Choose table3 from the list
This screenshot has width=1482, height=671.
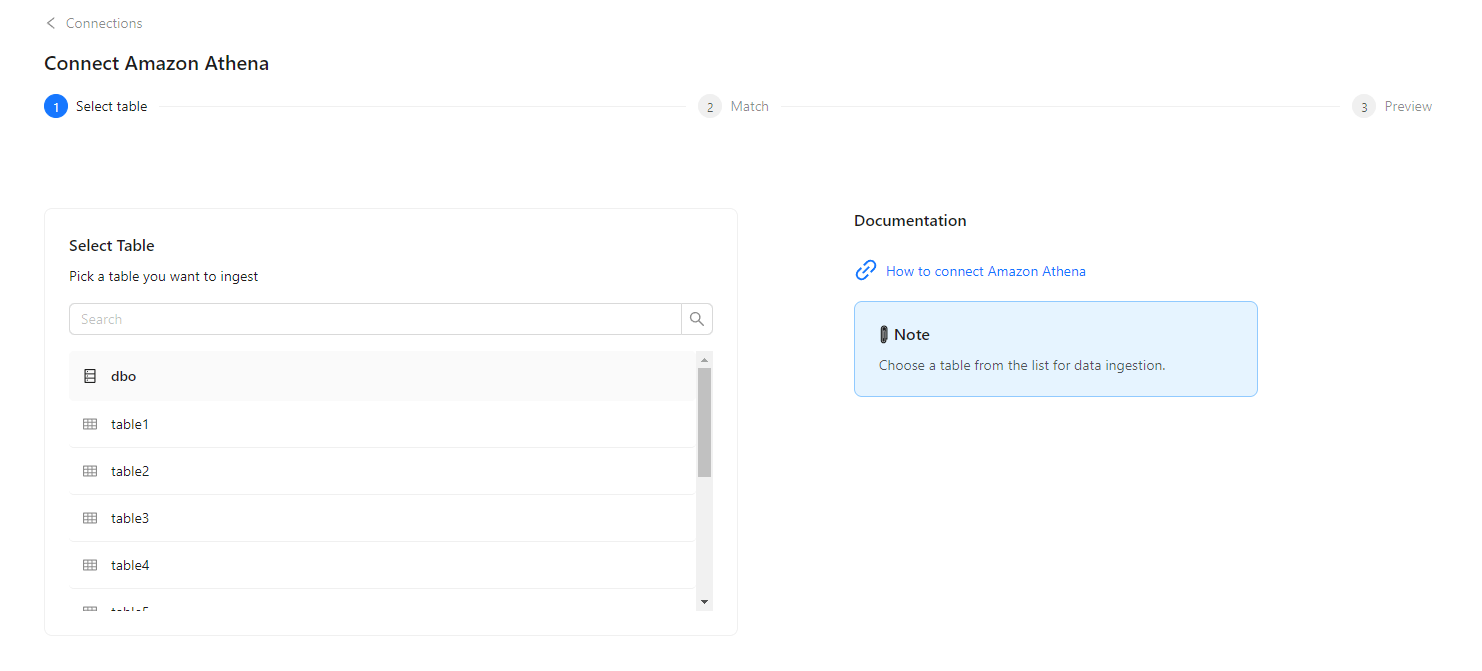point(382,518)
